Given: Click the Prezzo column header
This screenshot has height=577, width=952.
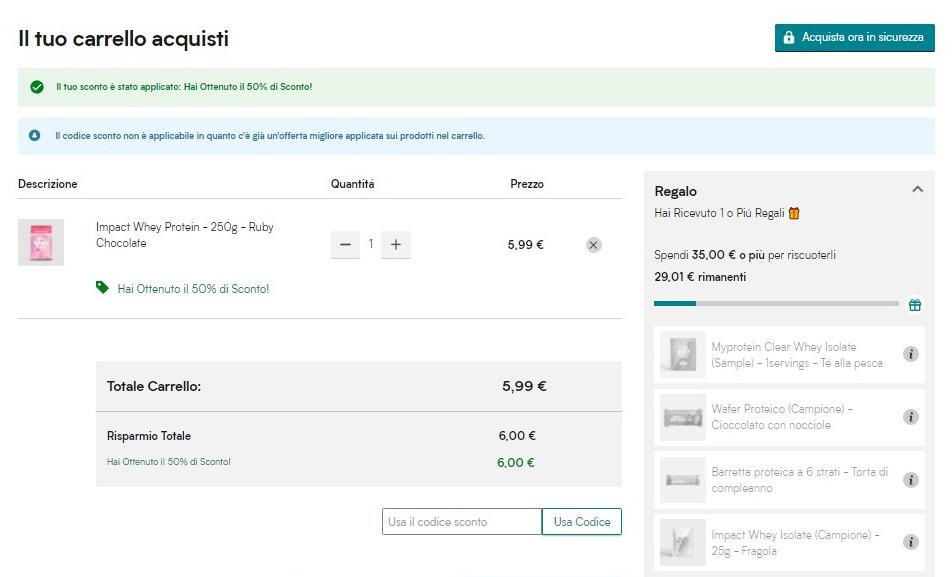Looking at the screenshot, I should (x=527, y=184).
